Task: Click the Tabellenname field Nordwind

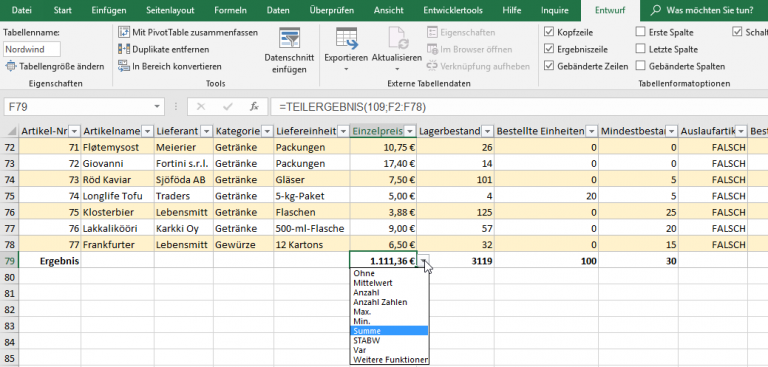Action: [x=32, y=49]
